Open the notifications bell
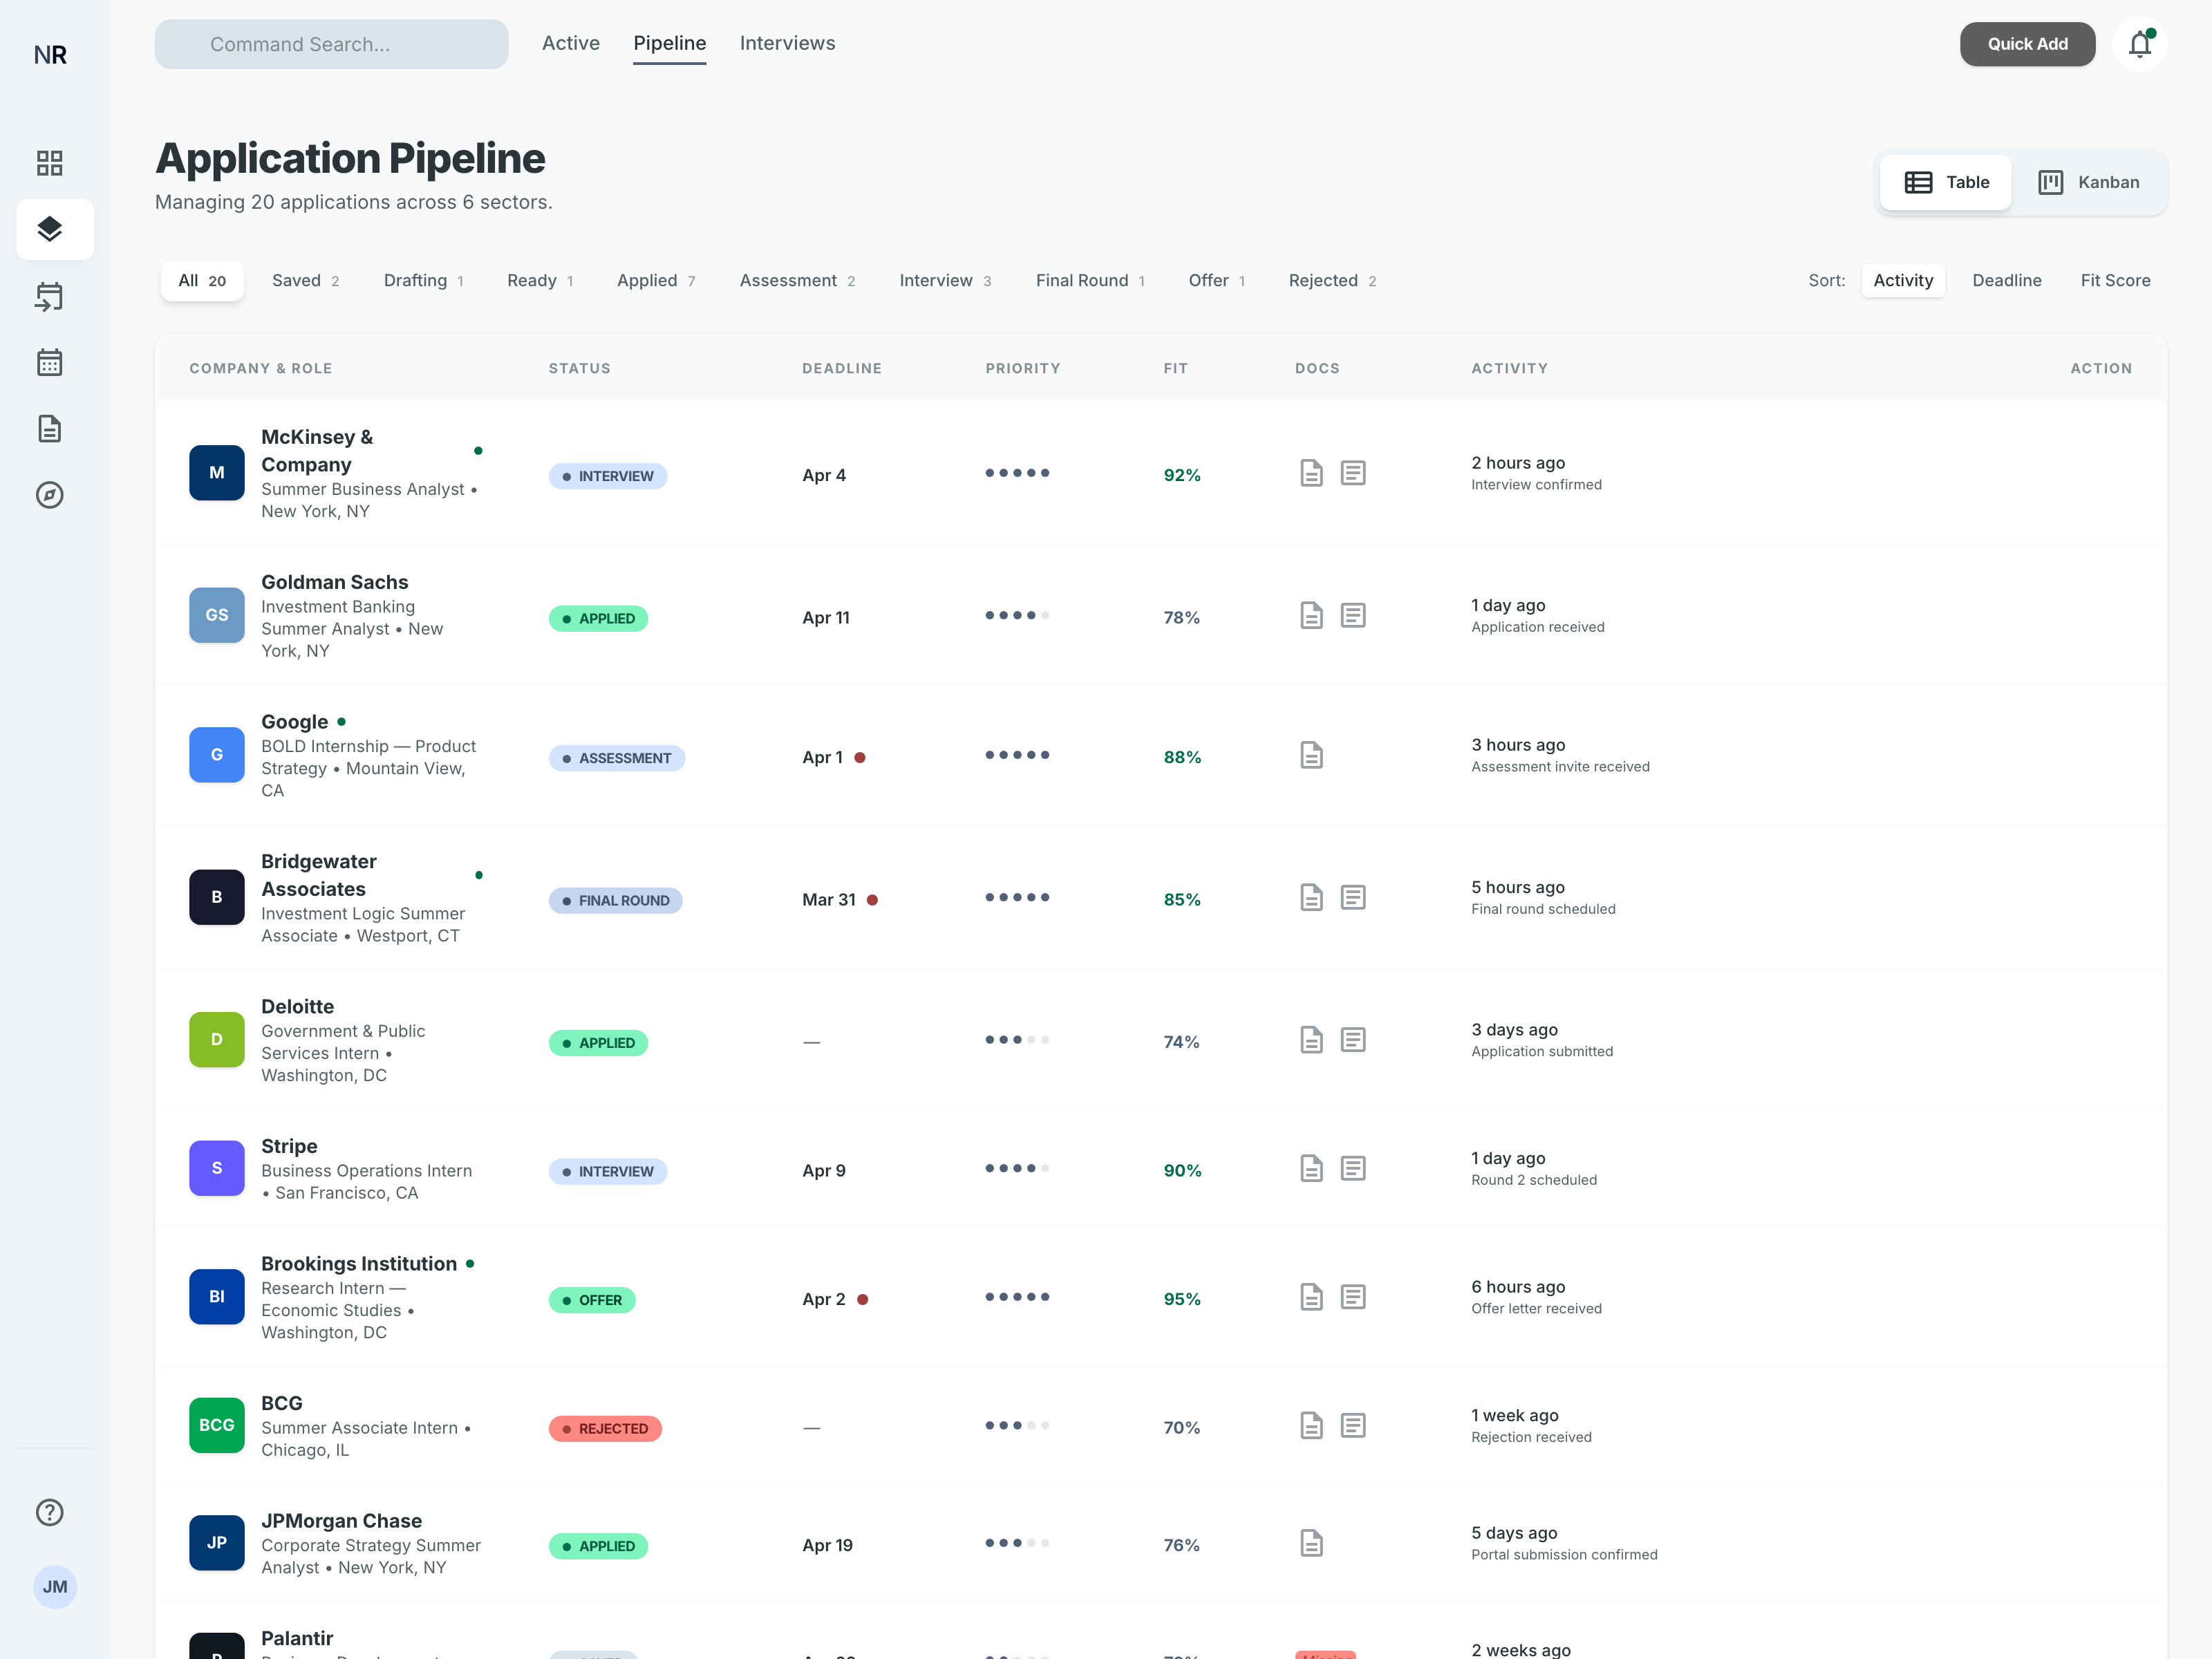Viewport: 2212px width, 1659px height. 2139,44
